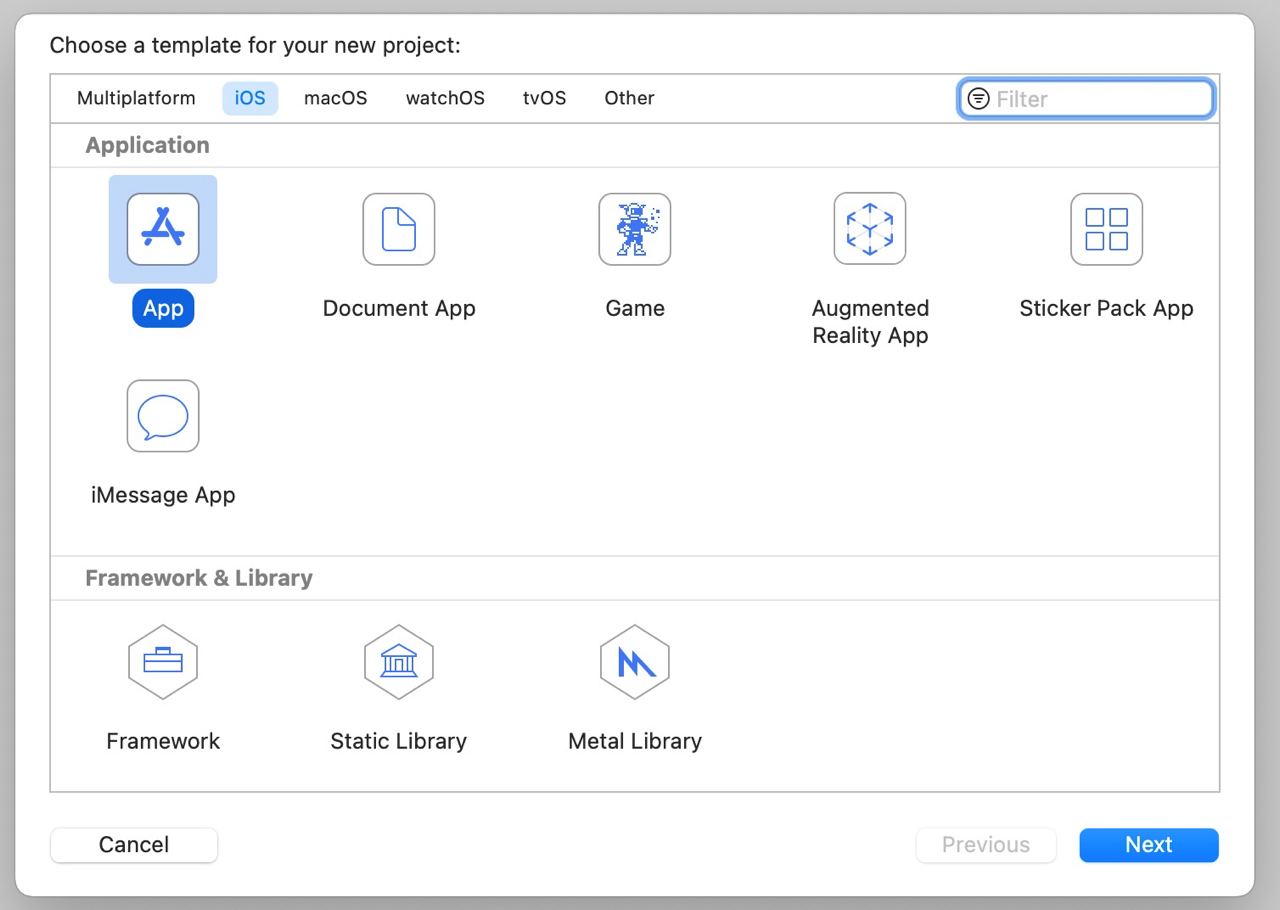Open the watchOS tab
This screenshot has width=1280, height=910.
click(x=445, y=98)
